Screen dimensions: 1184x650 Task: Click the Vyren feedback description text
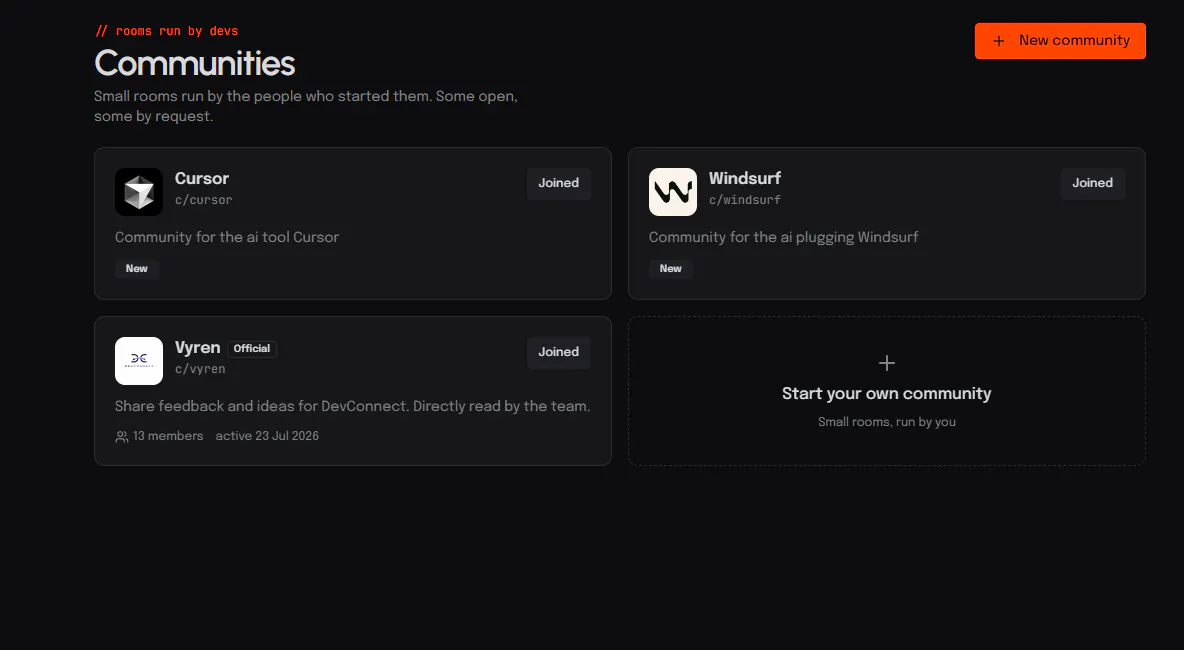(x=353, y=406)
